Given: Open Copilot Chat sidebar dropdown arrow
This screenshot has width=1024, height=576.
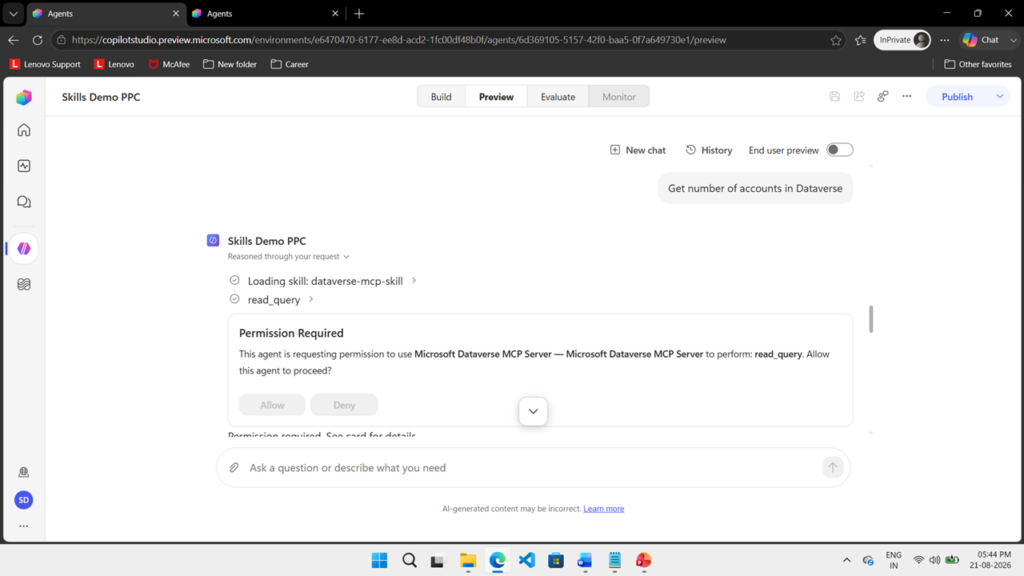Looking at the screenshot, I should (1013, 40).
